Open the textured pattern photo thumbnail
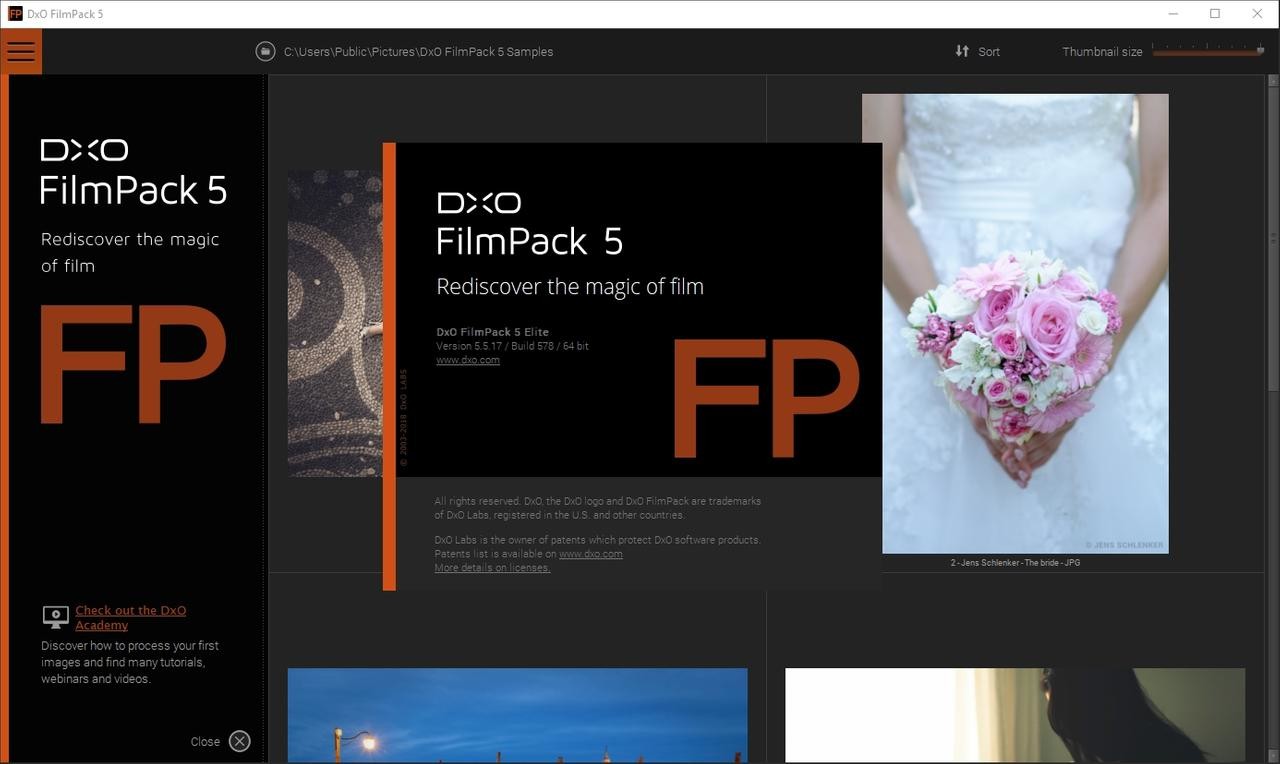Screen dimensions: 1280x764 click(x=335, y=323)
